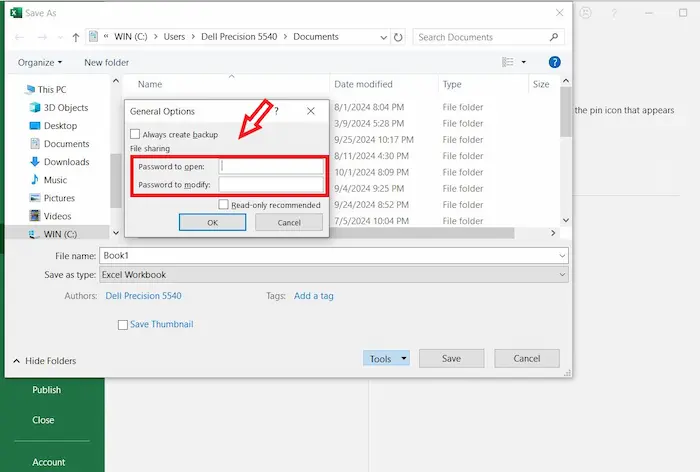The width and height of the screenshot is (700, 472).
Task: Click the address bar folder icon
Action: click(93, 36)
